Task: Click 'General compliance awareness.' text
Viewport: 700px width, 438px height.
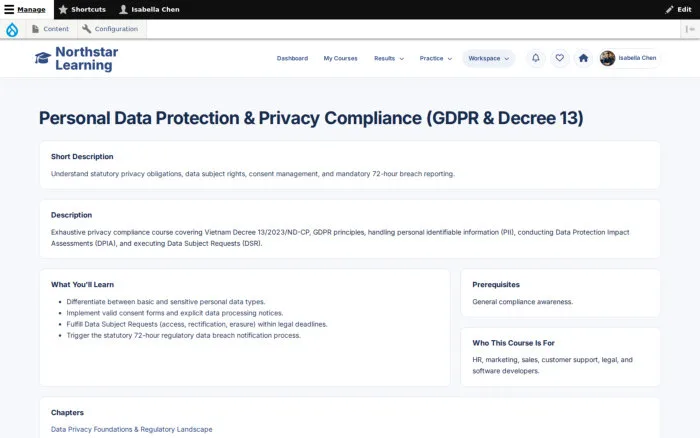Action: click(522, 302)
